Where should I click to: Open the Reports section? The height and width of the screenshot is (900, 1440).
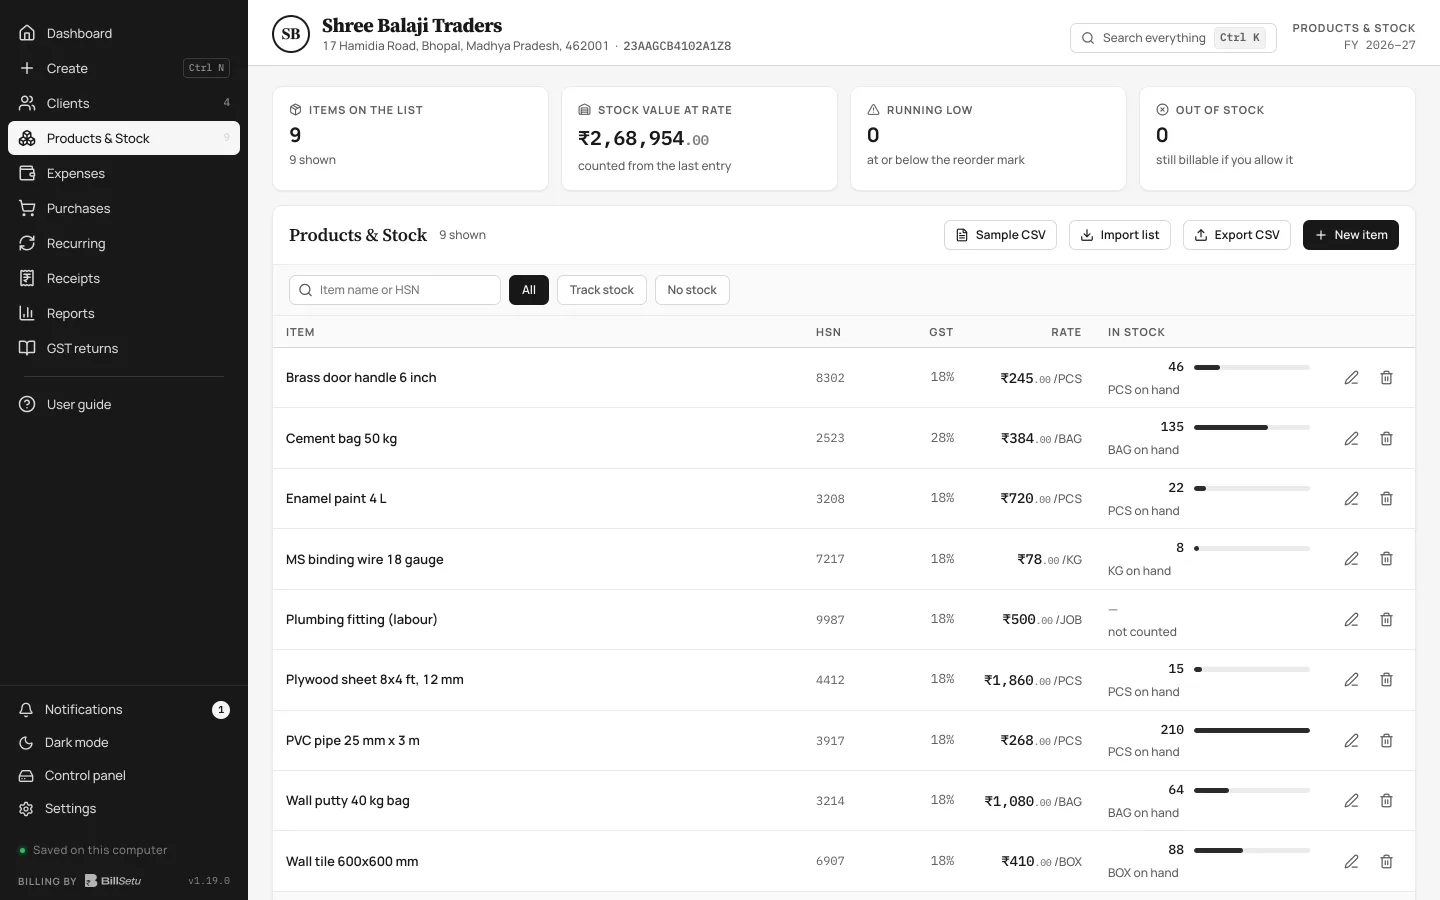click(x=124, y=313)
